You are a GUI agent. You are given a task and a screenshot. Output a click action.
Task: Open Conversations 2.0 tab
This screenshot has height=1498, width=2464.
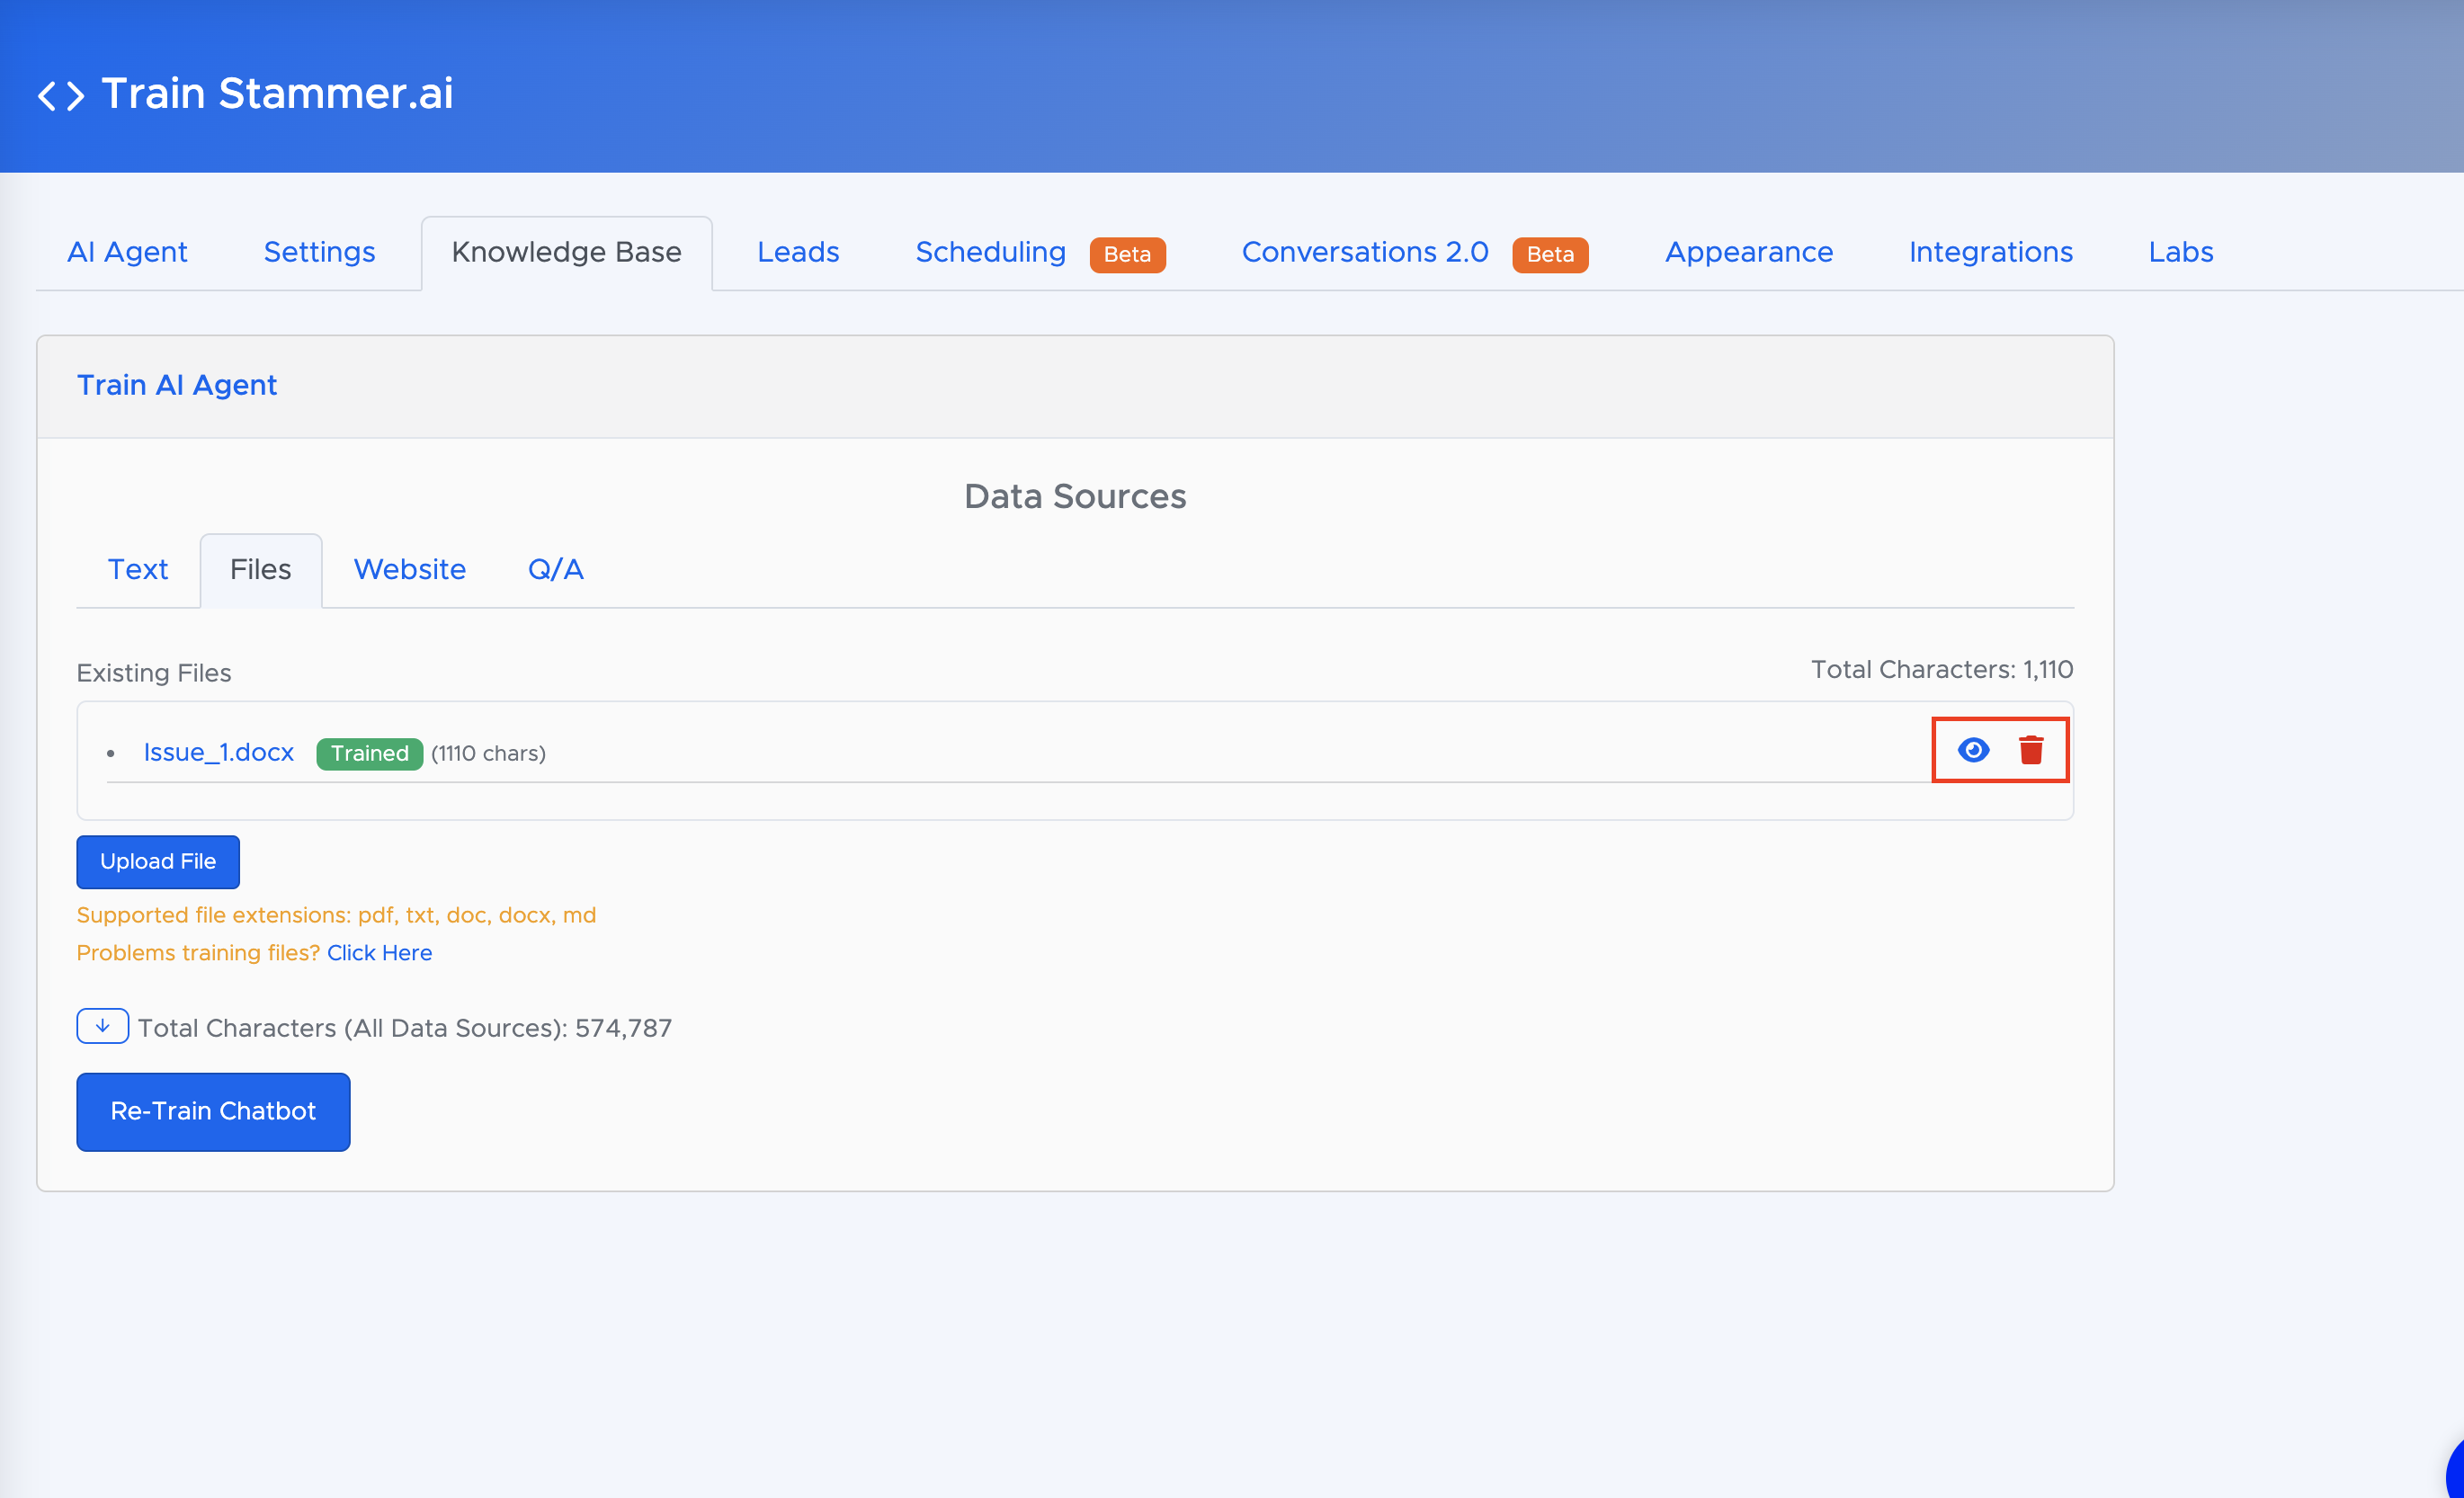(x=1365, y=252)
